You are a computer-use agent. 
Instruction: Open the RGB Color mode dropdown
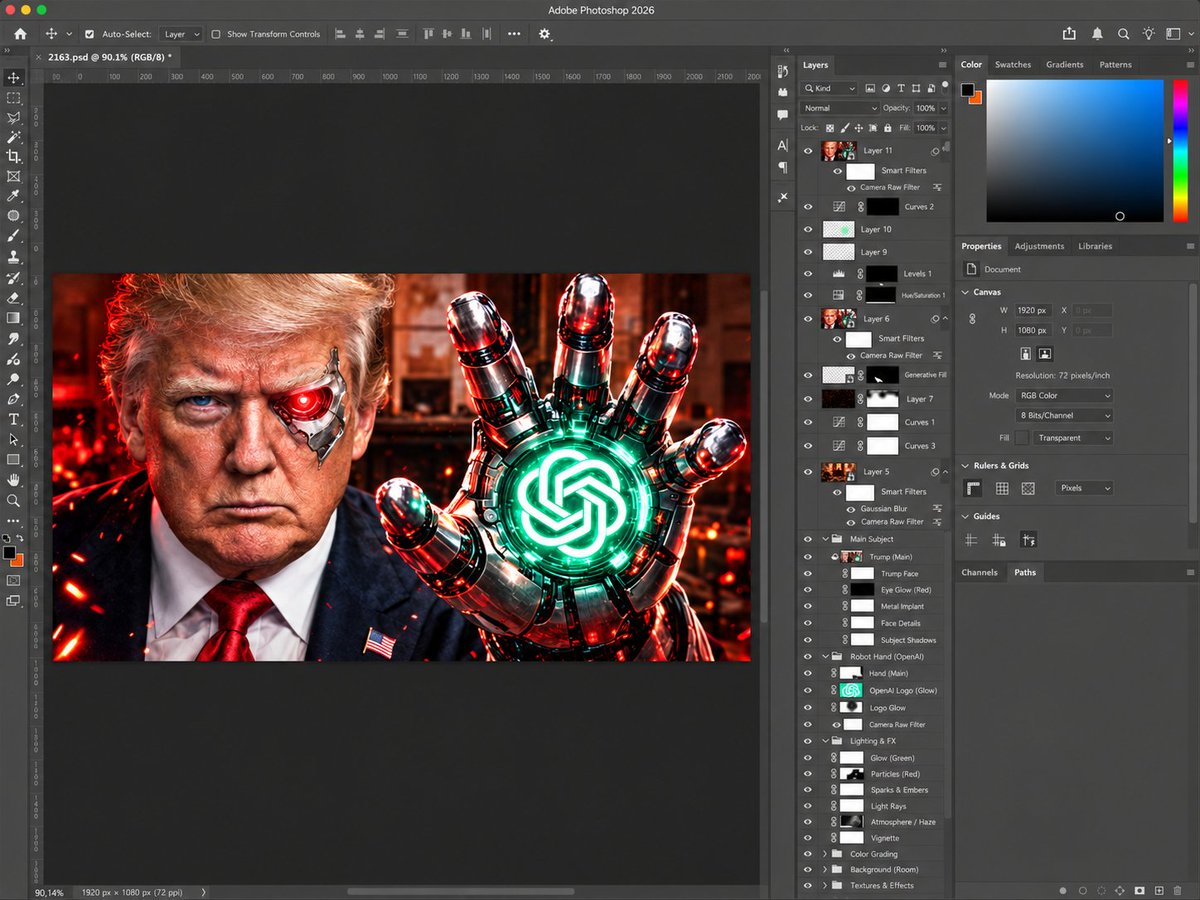coord(1065,395)
